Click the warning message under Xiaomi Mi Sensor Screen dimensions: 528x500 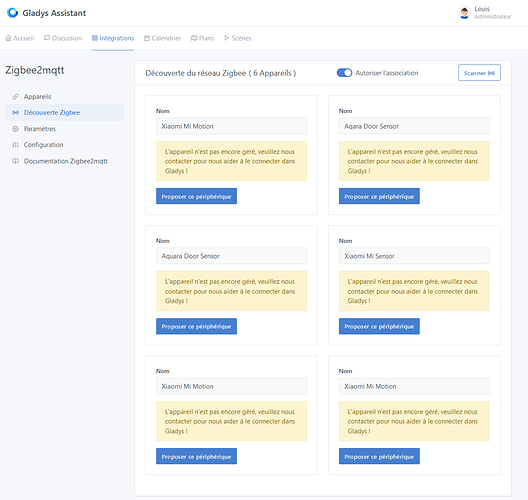(x=414, y=291)
